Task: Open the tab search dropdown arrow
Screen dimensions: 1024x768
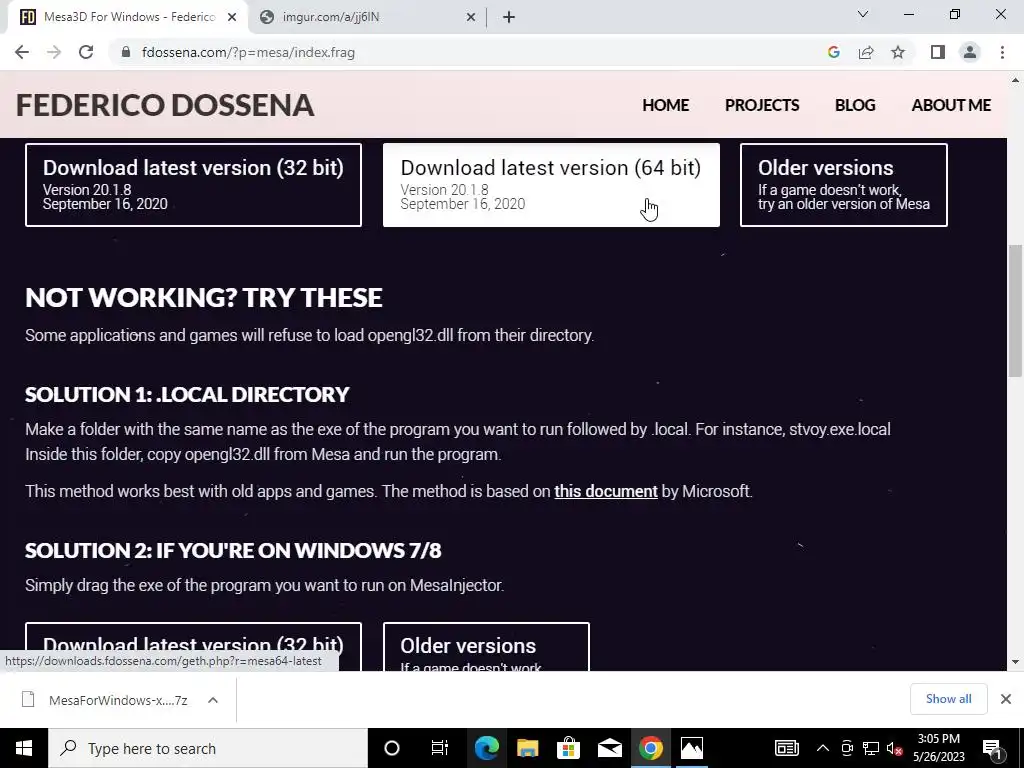Action: 863,14
